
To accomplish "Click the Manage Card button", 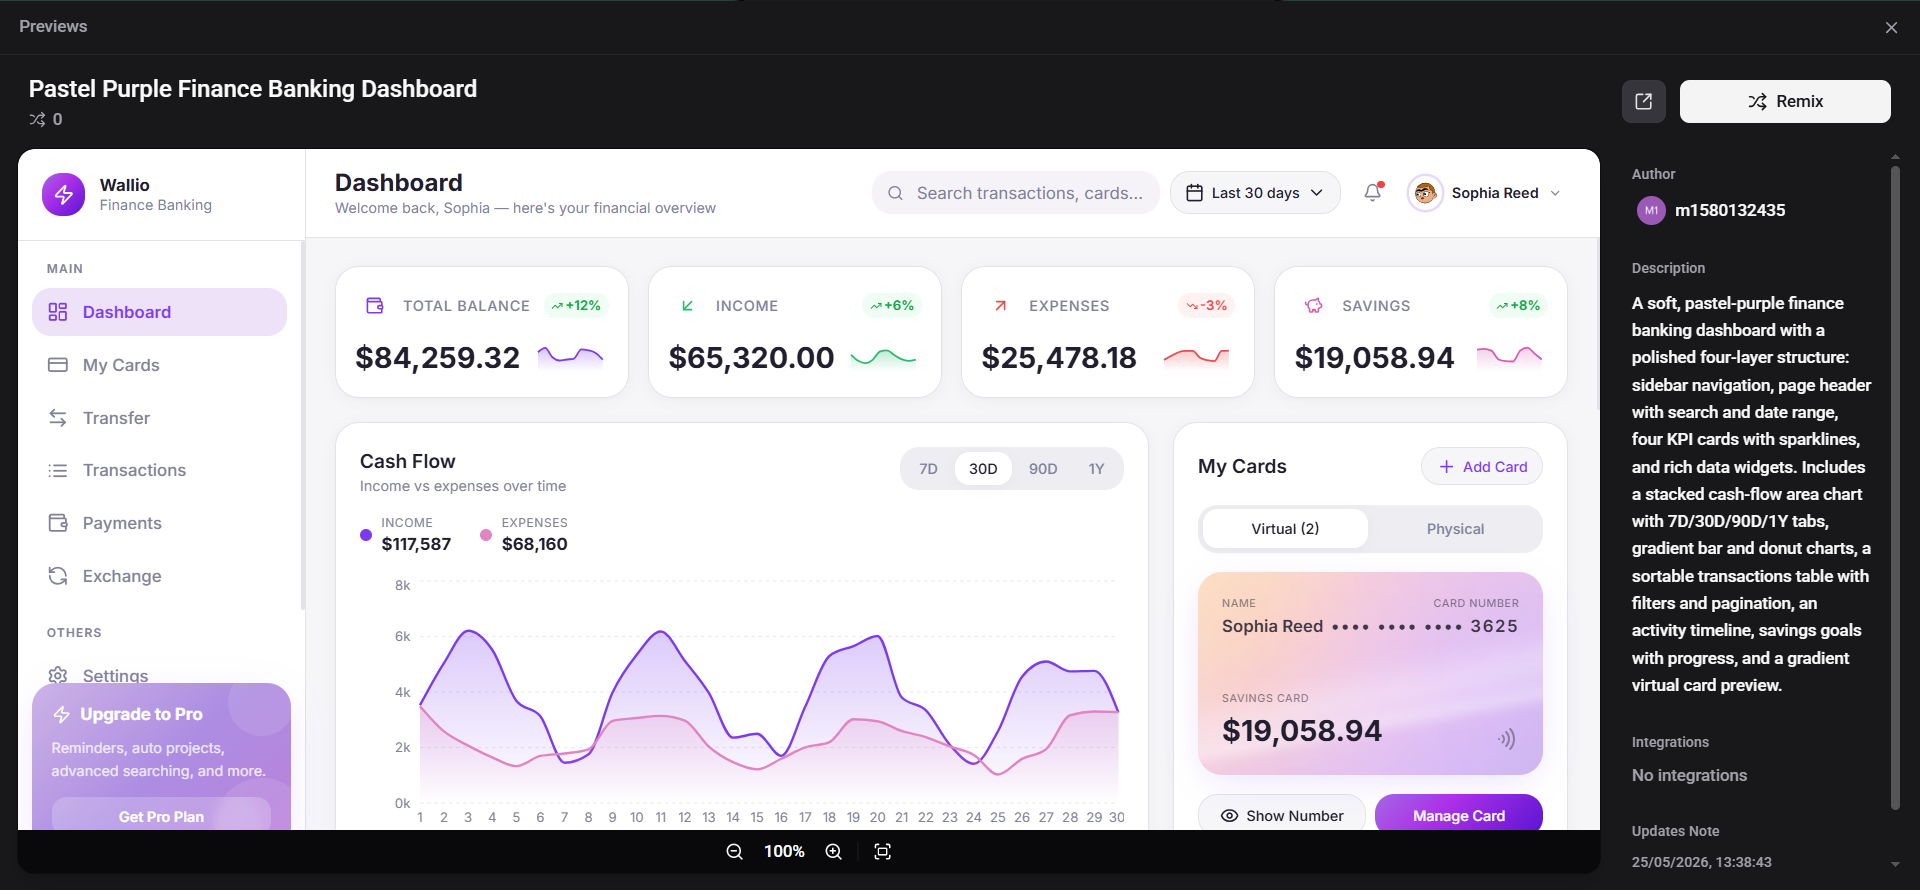I will [1459, 815].
